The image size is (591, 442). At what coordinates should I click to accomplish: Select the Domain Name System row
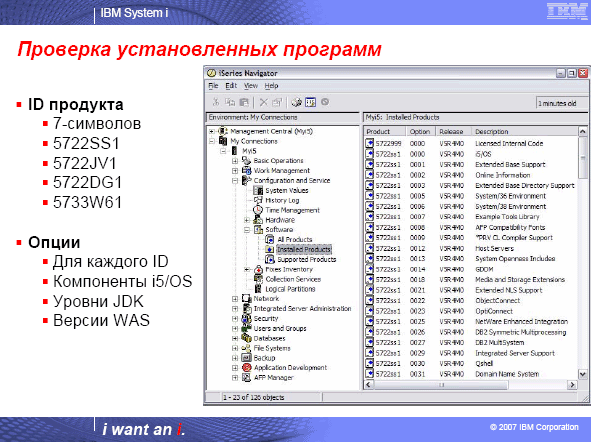[471, 374]
